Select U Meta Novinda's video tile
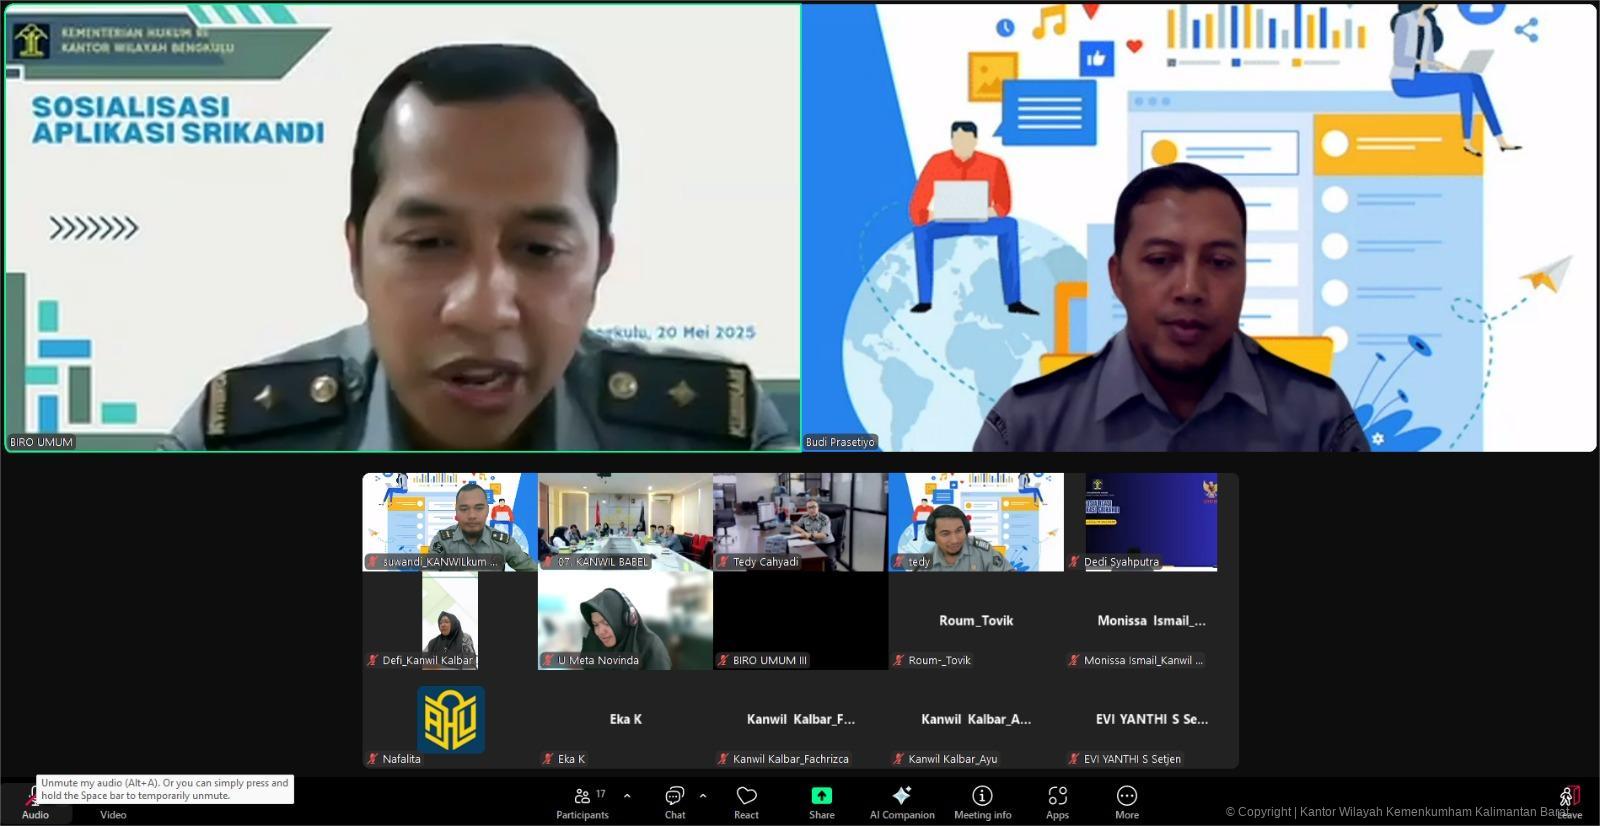Viewport: 1600px width, 826px height. [x=625, y=620]
